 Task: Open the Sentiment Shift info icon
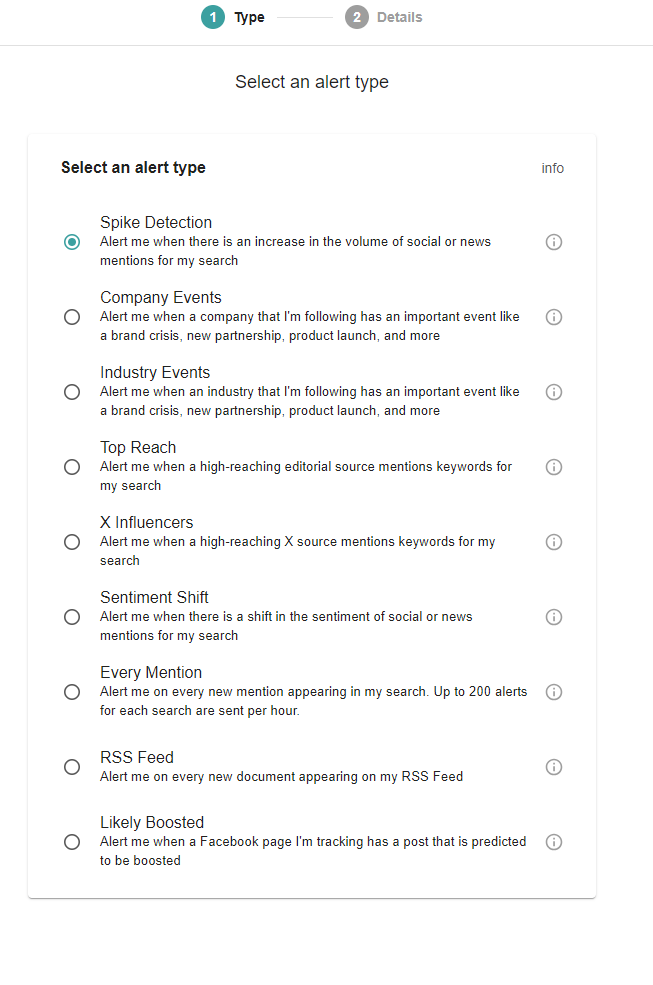coord(554,617)
